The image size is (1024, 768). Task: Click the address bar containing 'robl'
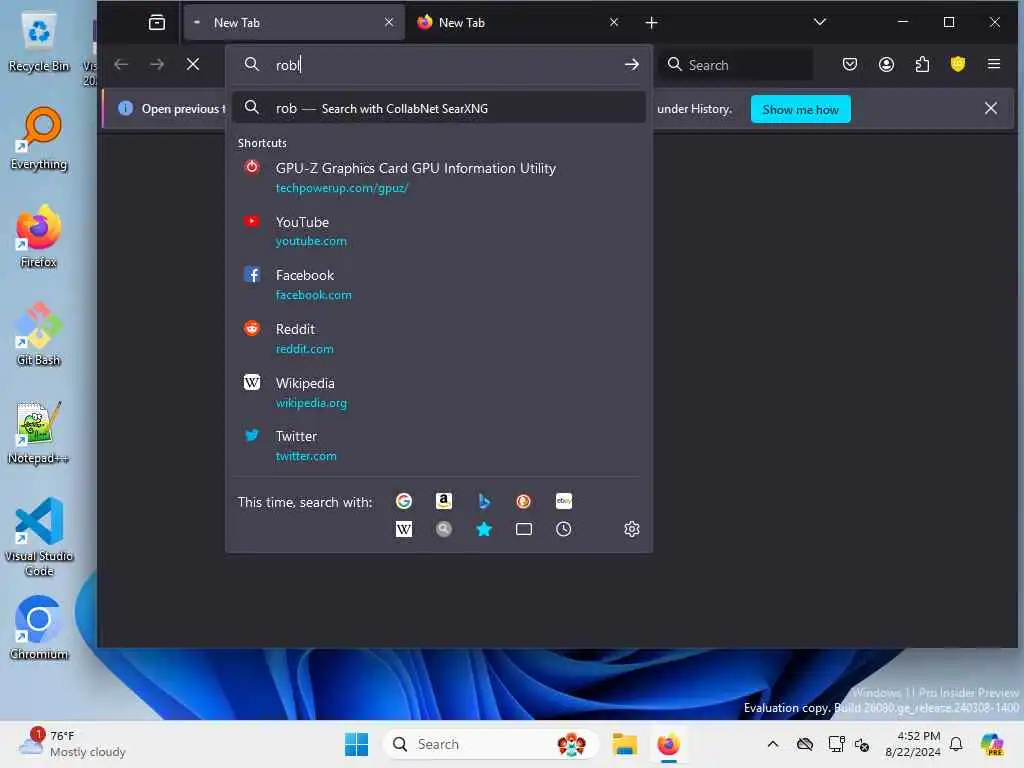click(x=438, y=65)
